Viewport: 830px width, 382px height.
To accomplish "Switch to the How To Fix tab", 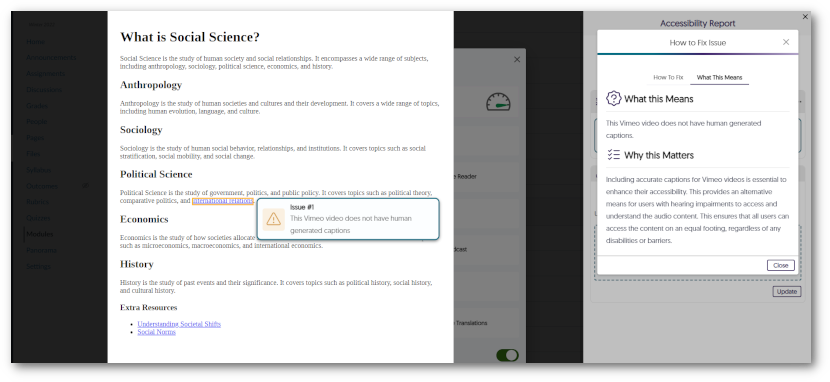I will pos(668,77).
